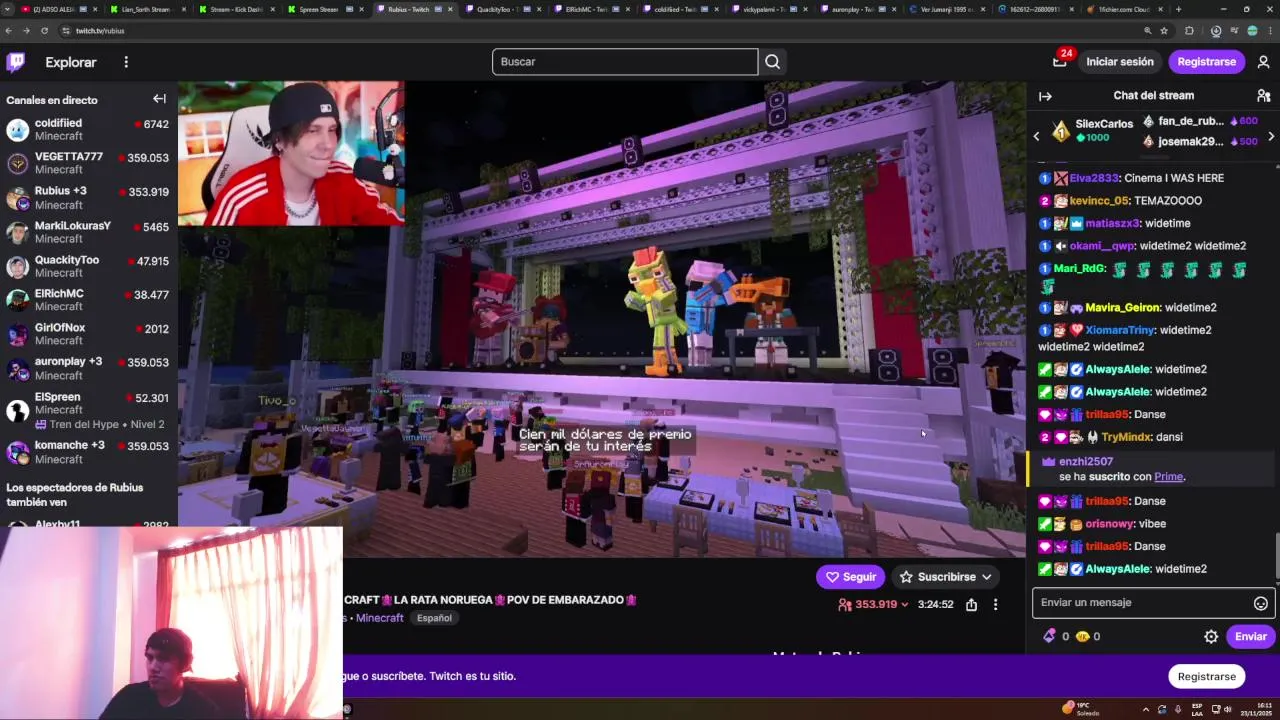Screen dimensions: 1280x720
Task: Open coldifiied channel in sidebar
Action: pyautogui.click(x=88, y=129)
